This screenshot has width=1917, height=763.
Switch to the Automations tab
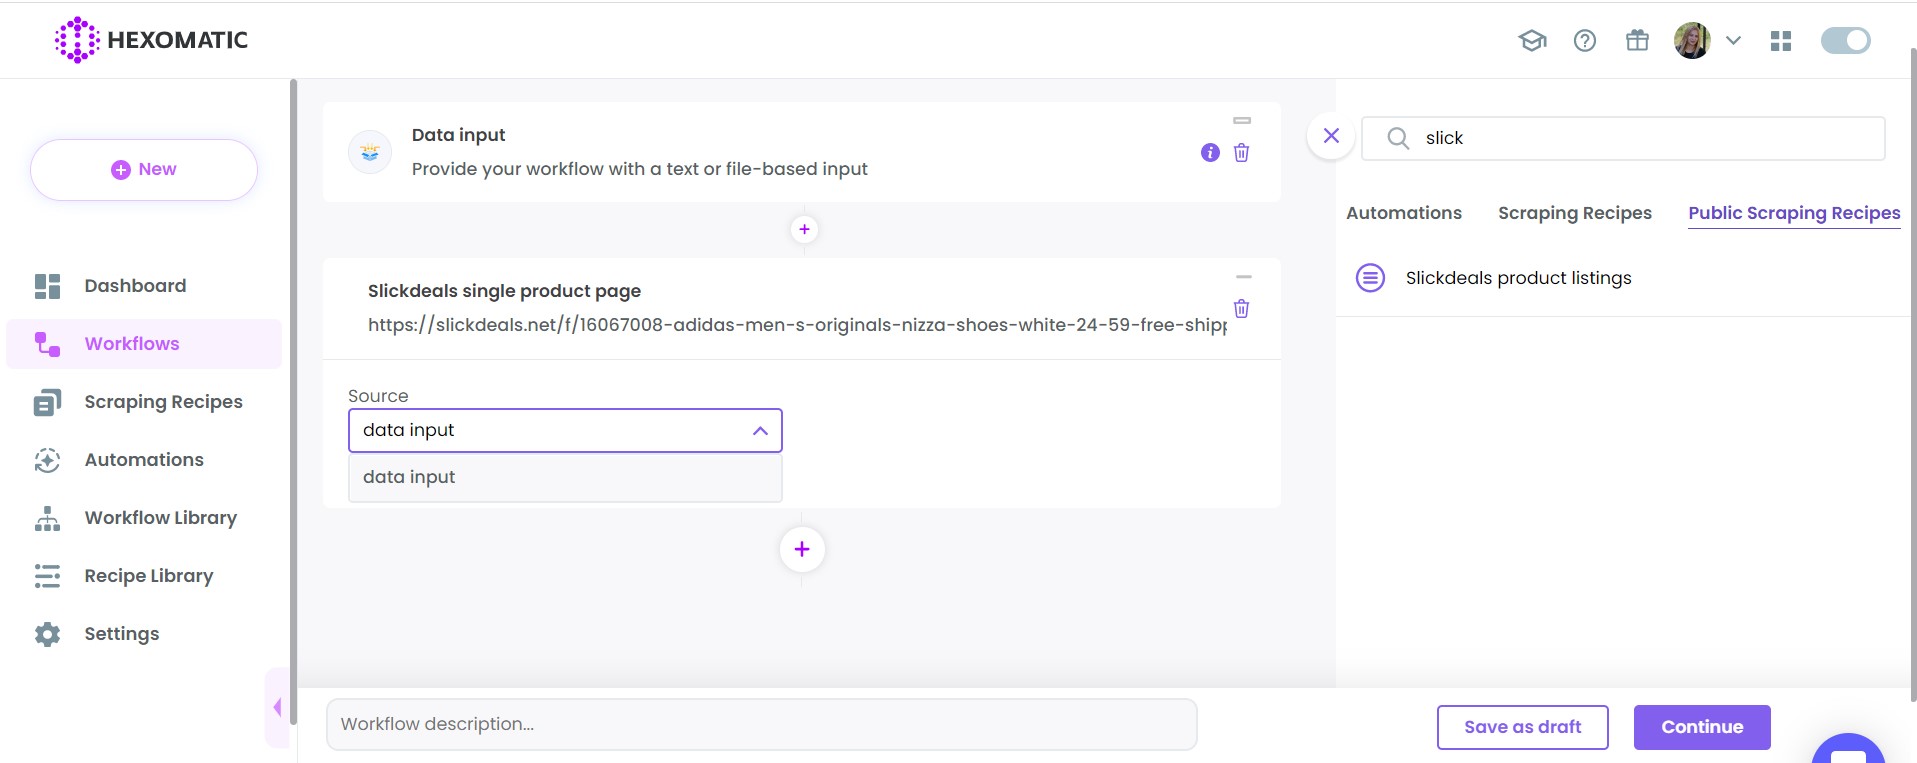coord(1403,213)
